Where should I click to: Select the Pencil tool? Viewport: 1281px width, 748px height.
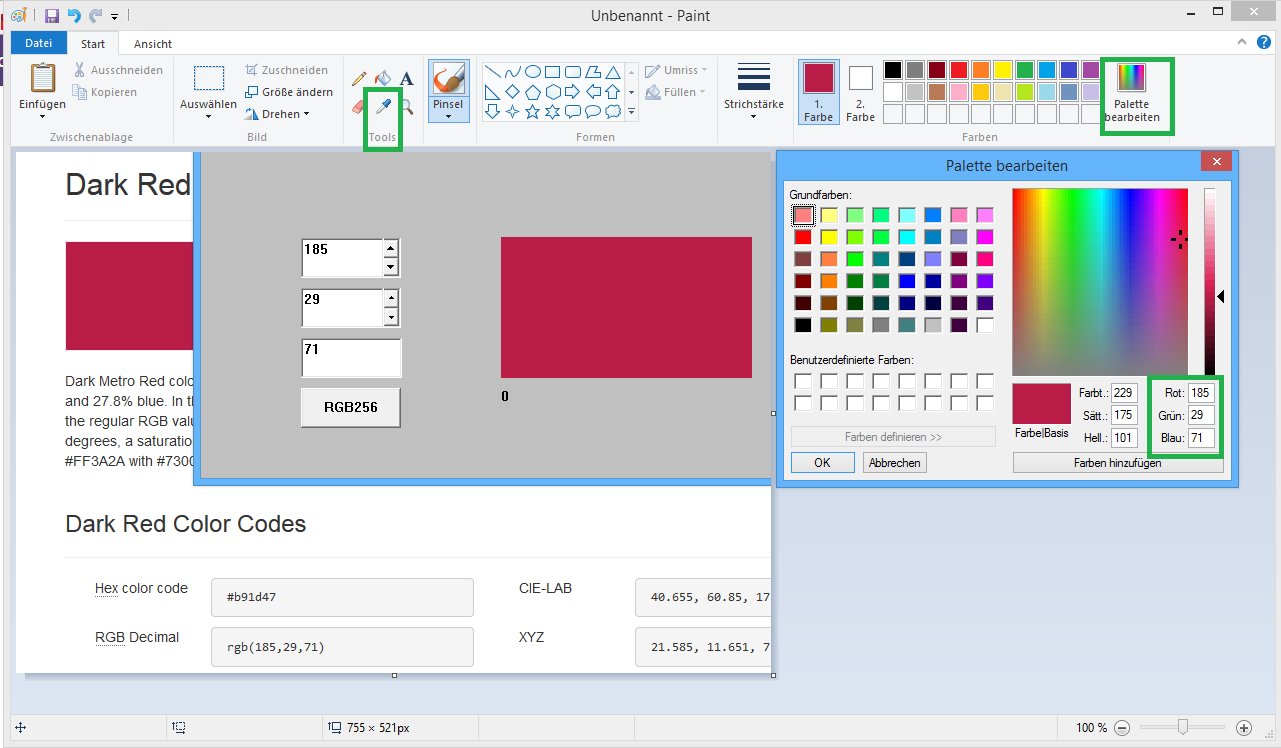tap(359, 78)
